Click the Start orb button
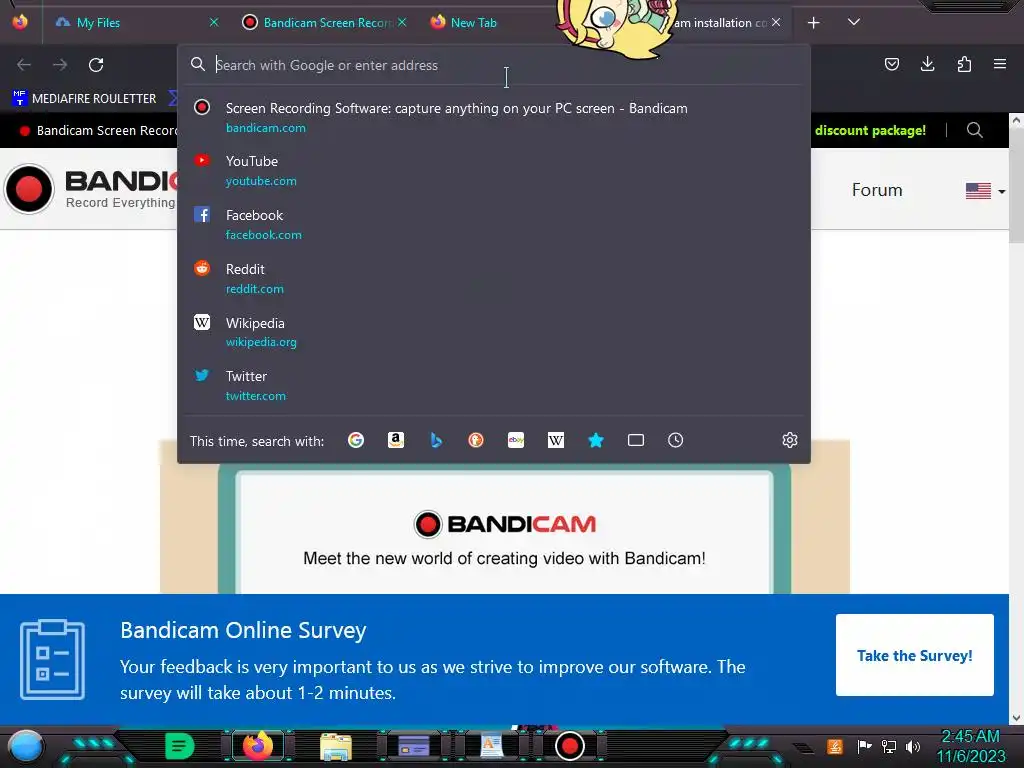 tap(26, 746)
